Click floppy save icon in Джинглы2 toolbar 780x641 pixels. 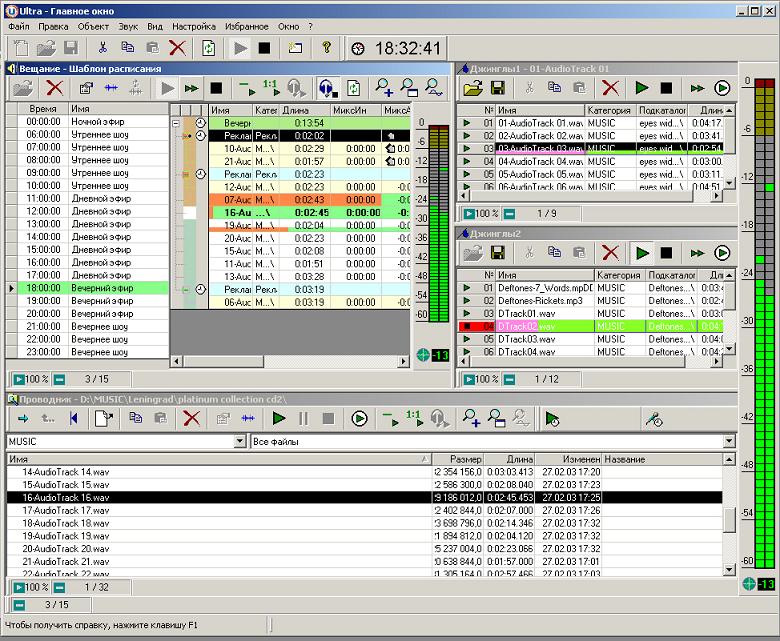point(498,253)
